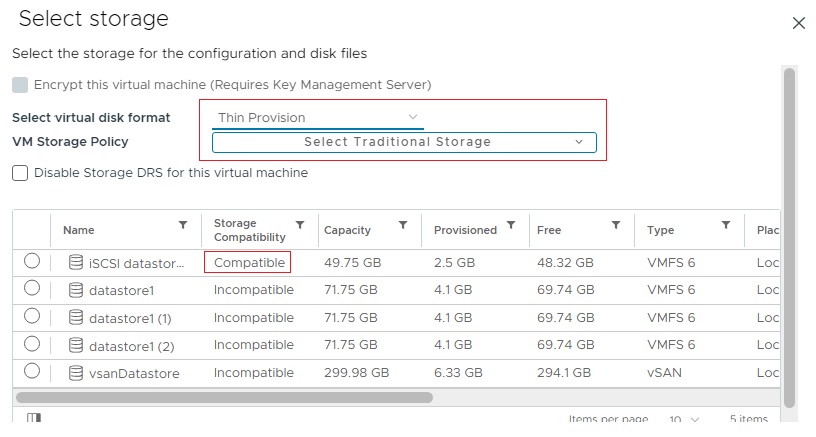
Task: Click the column chooser icon below the table
Action: 34,419
